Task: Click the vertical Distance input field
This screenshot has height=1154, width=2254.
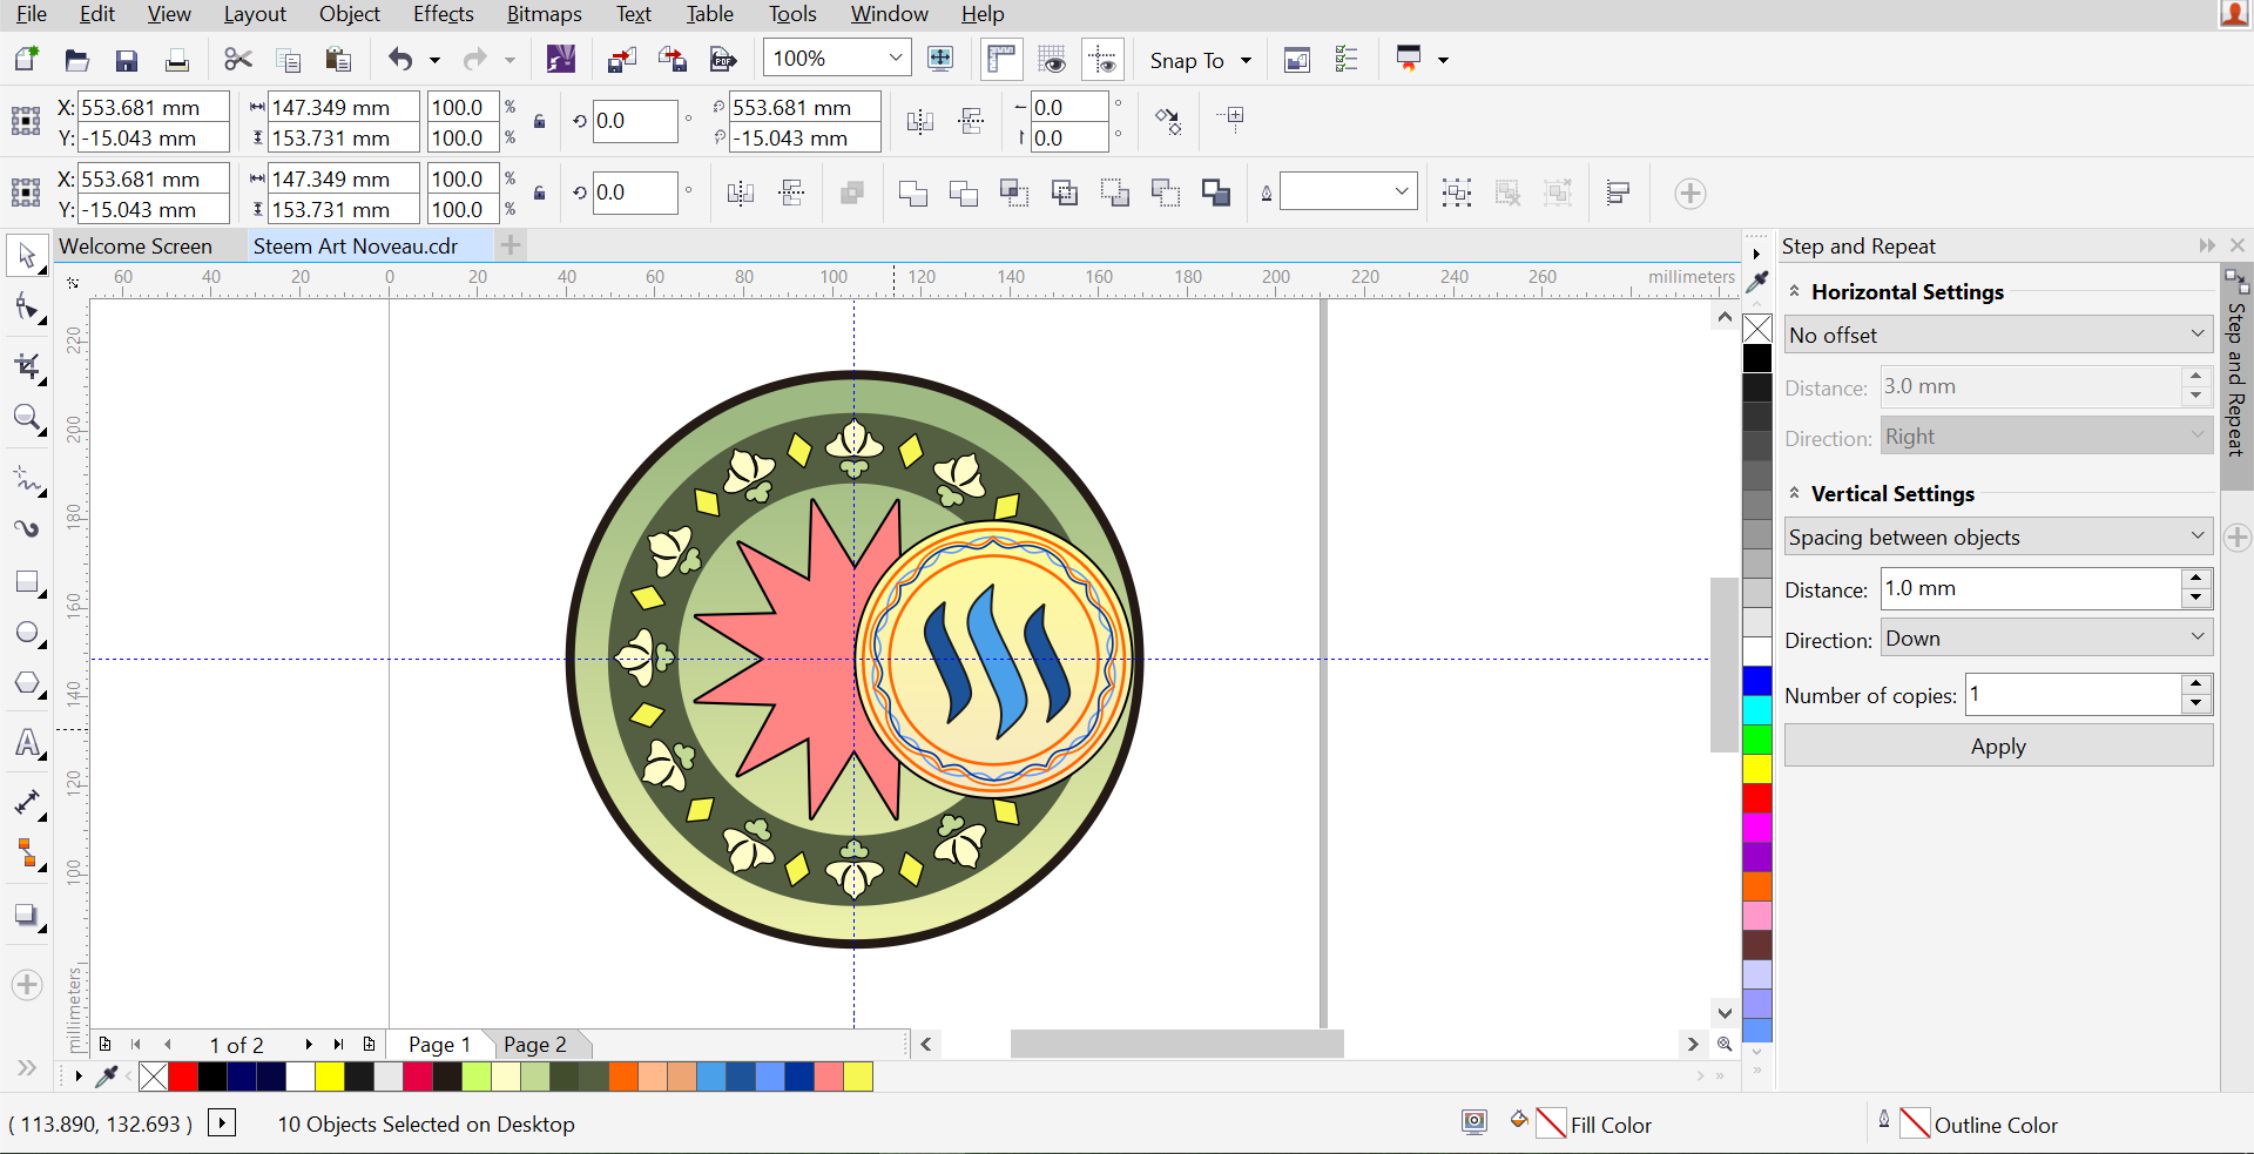Action: [2031, 588]
